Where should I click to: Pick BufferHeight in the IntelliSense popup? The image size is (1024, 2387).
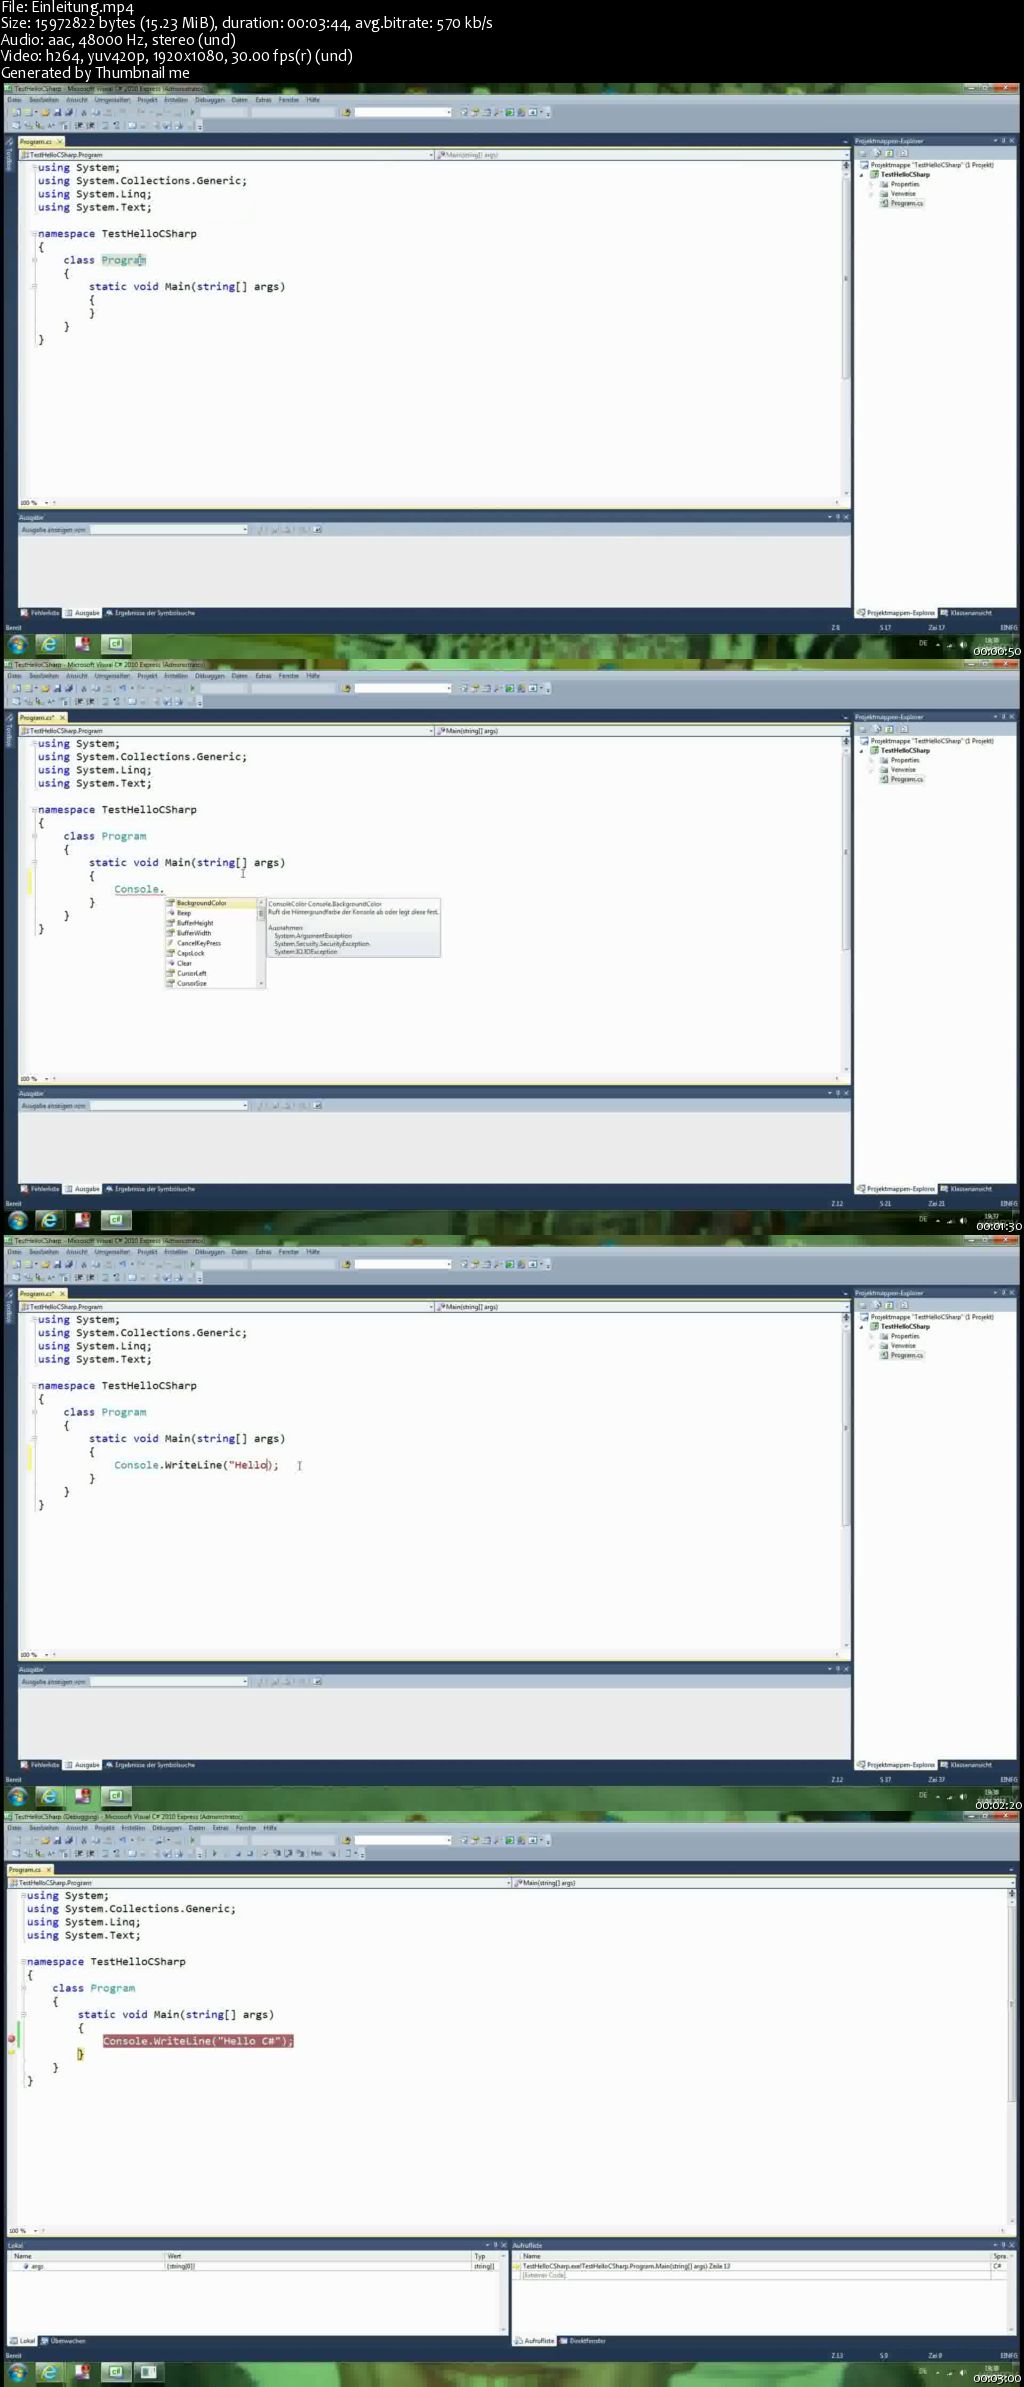pos(211,923)
